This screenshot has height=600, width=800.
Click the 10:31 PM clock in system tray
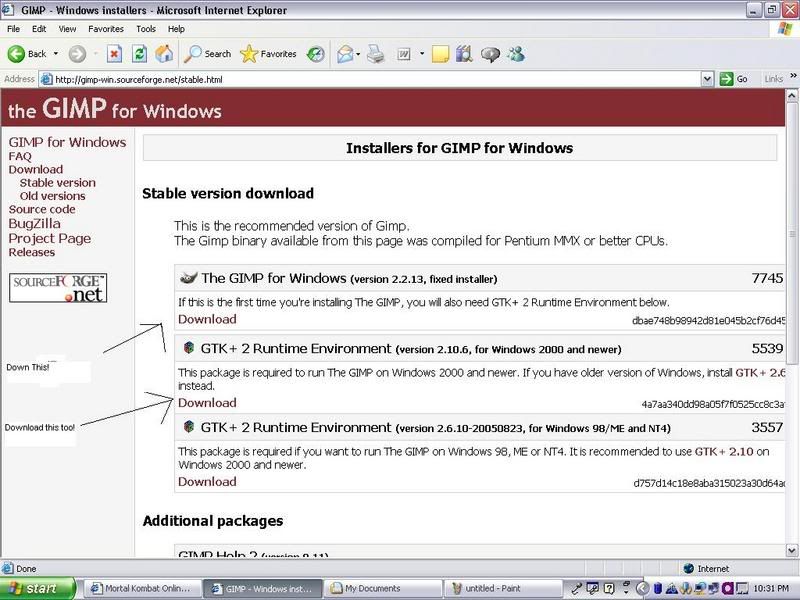(x=771, y=588)
